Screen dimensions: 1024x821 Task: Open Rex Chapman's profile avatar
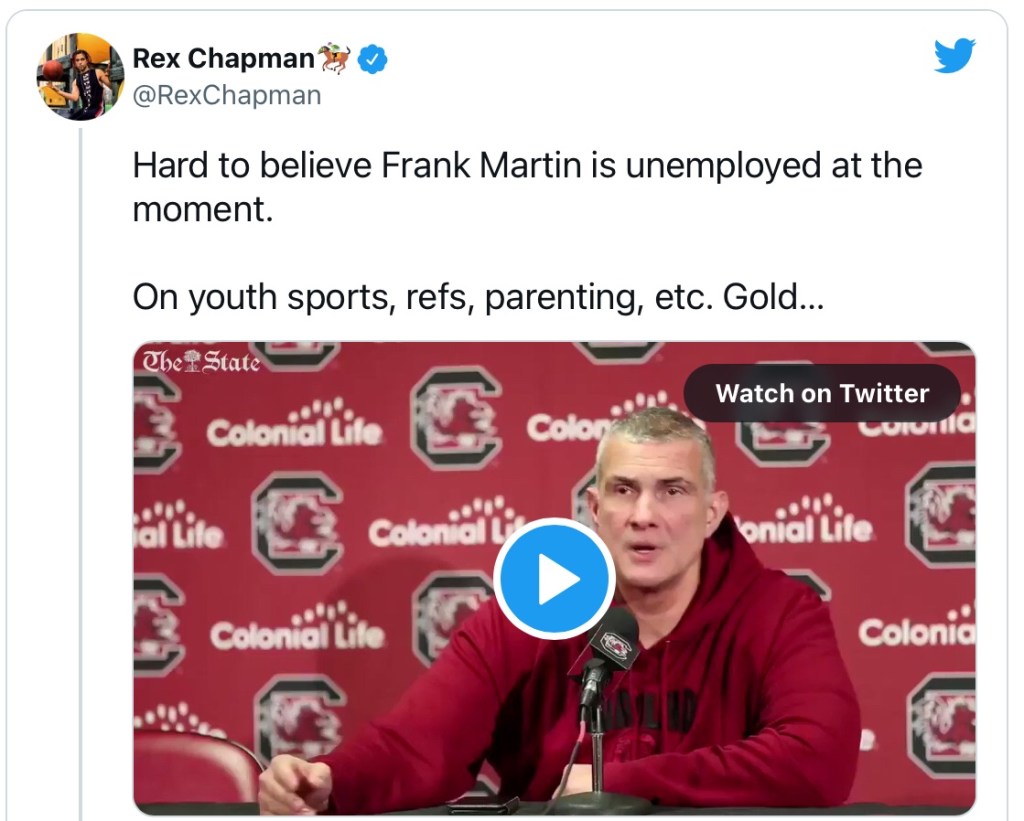tap(80, 76)
